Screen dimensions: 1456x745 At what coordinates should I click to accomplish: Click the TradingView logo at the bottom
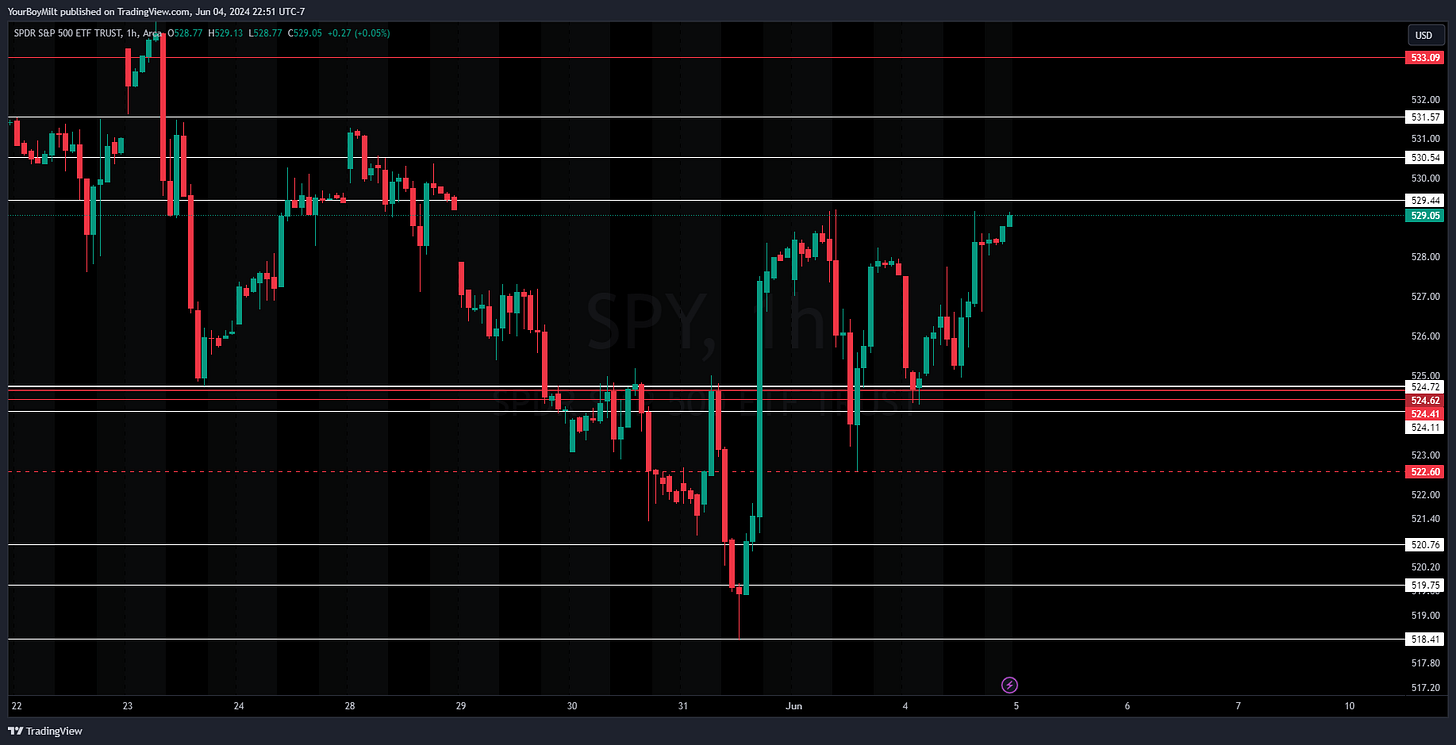click(x=46, y=731)
